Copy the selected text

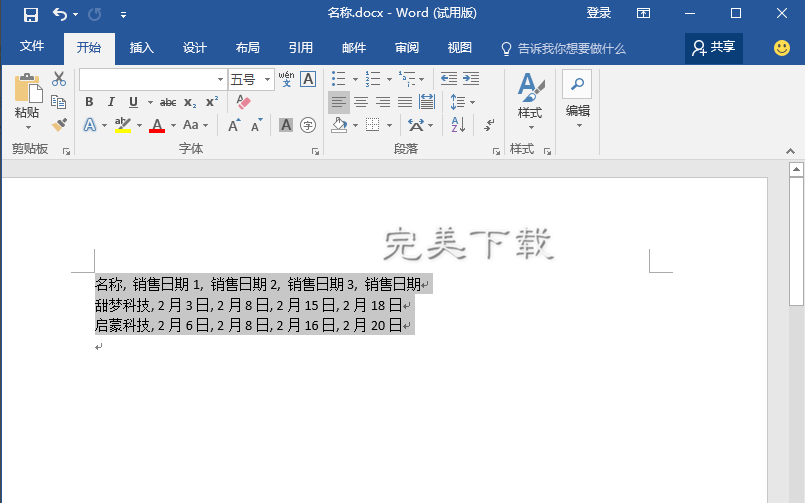click(x=59, y=102)
